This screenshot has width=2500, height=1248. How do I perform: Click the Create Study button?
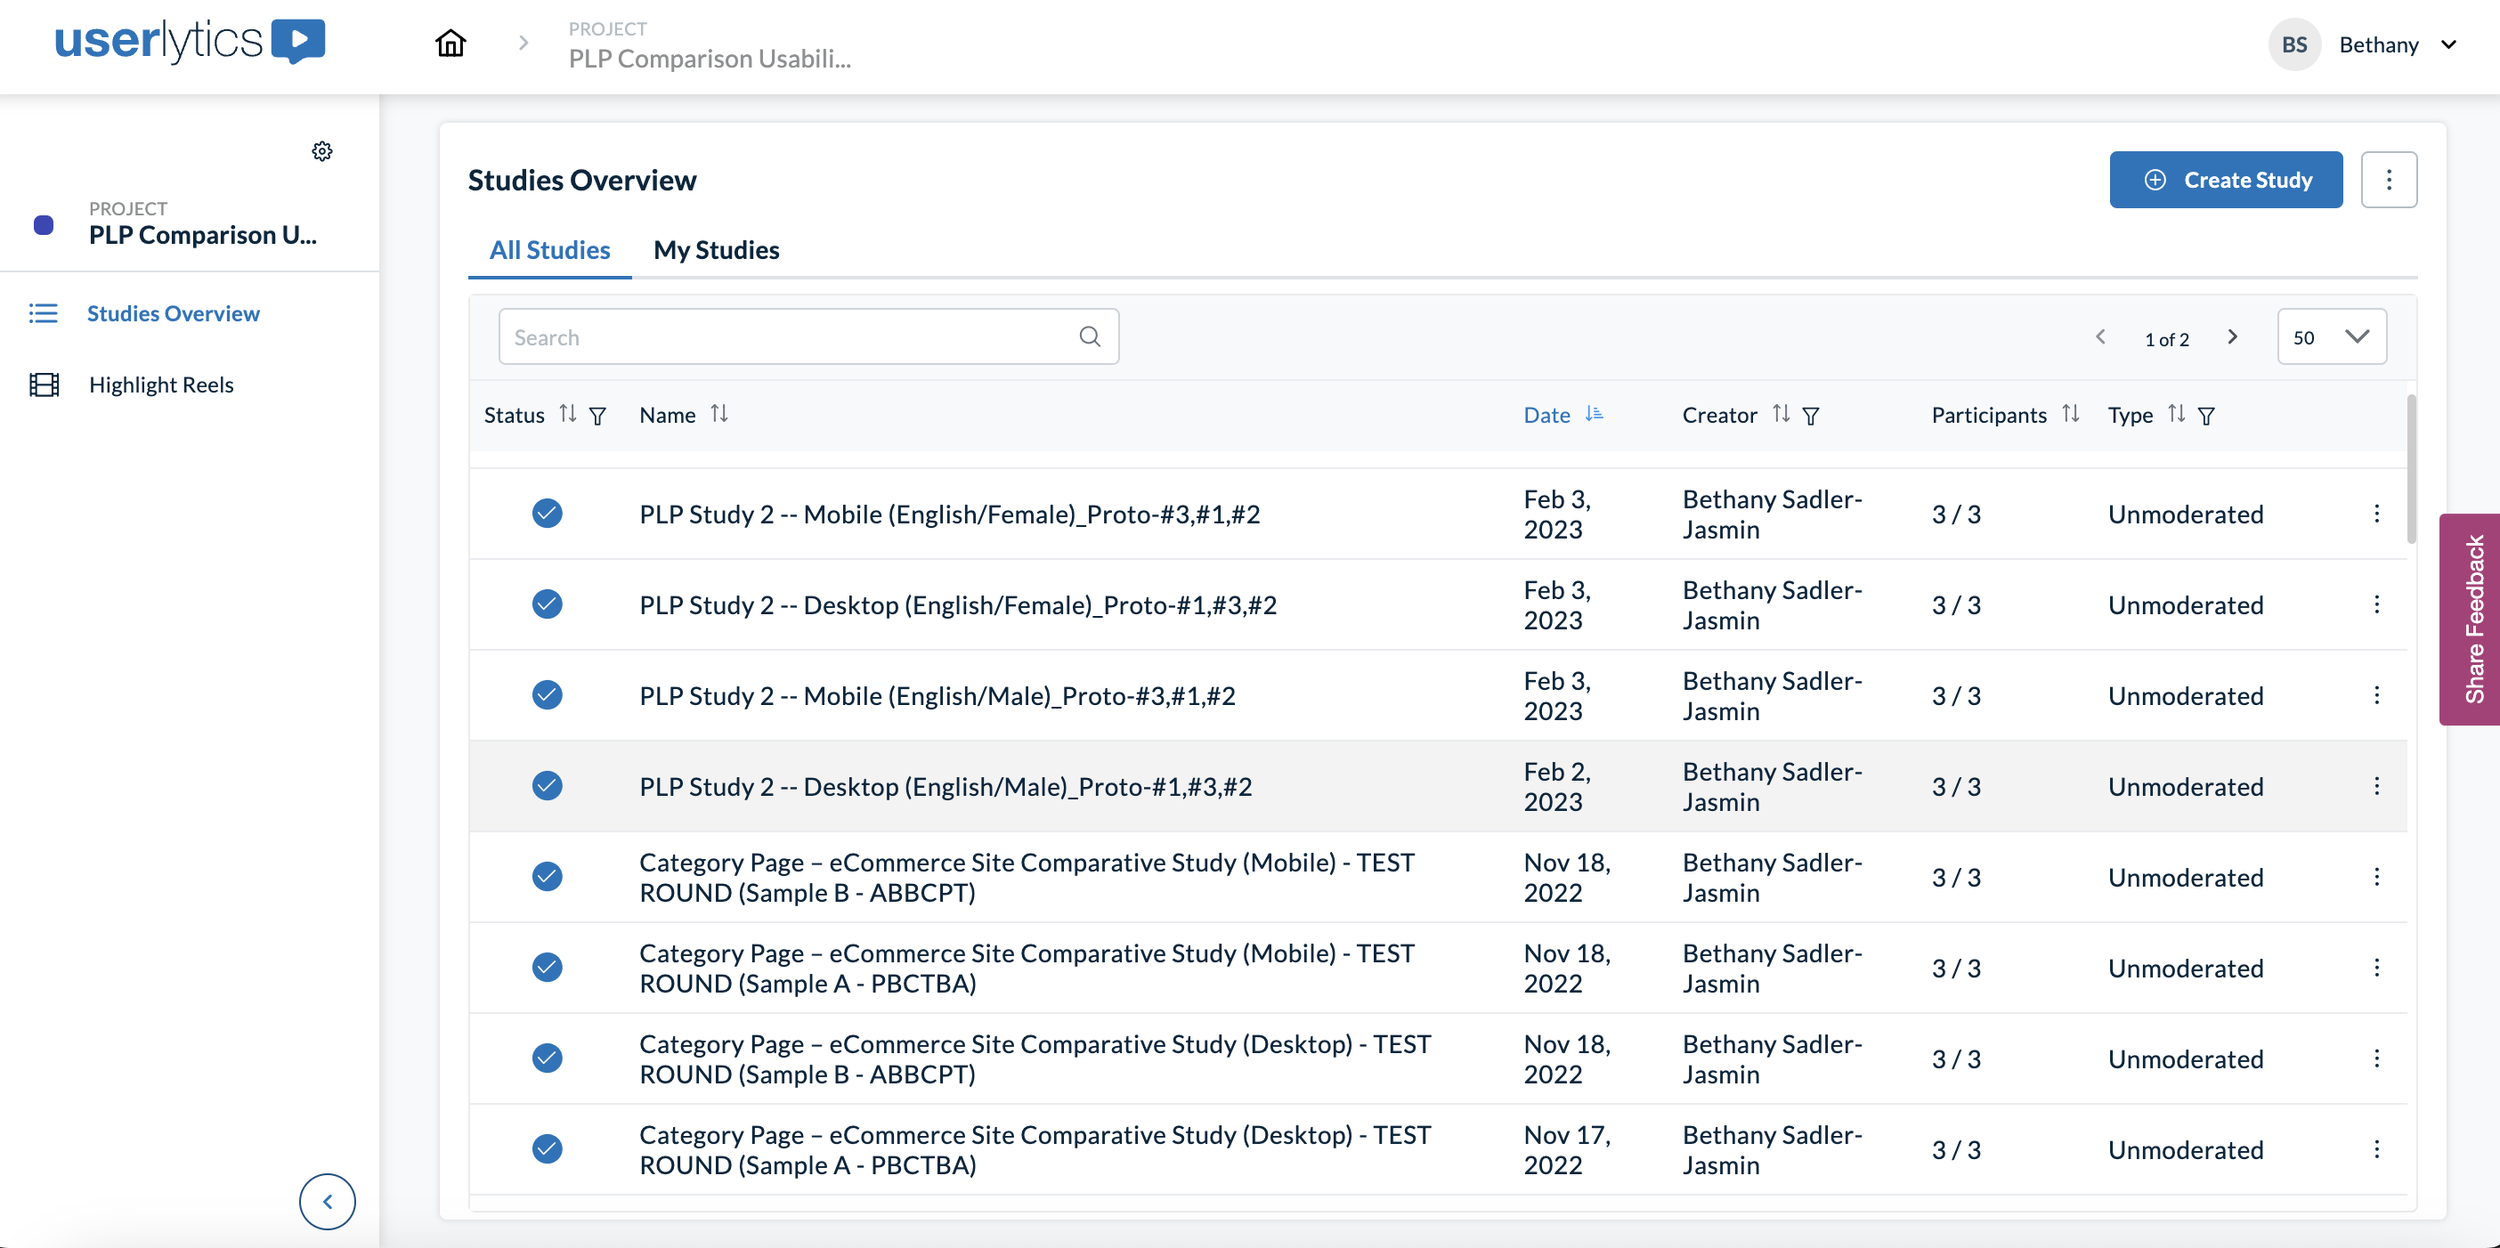click(x=2226, y=179)
